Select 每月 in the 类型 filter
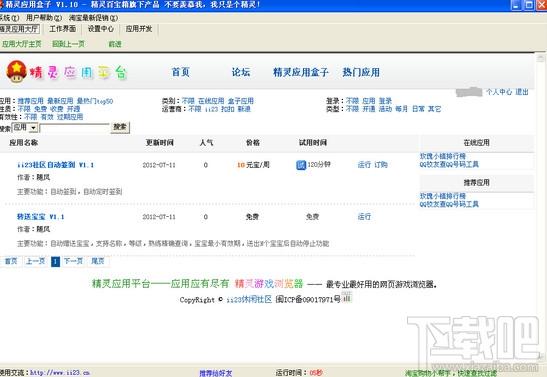The image size is (547, 377). (x=402, y=109)
